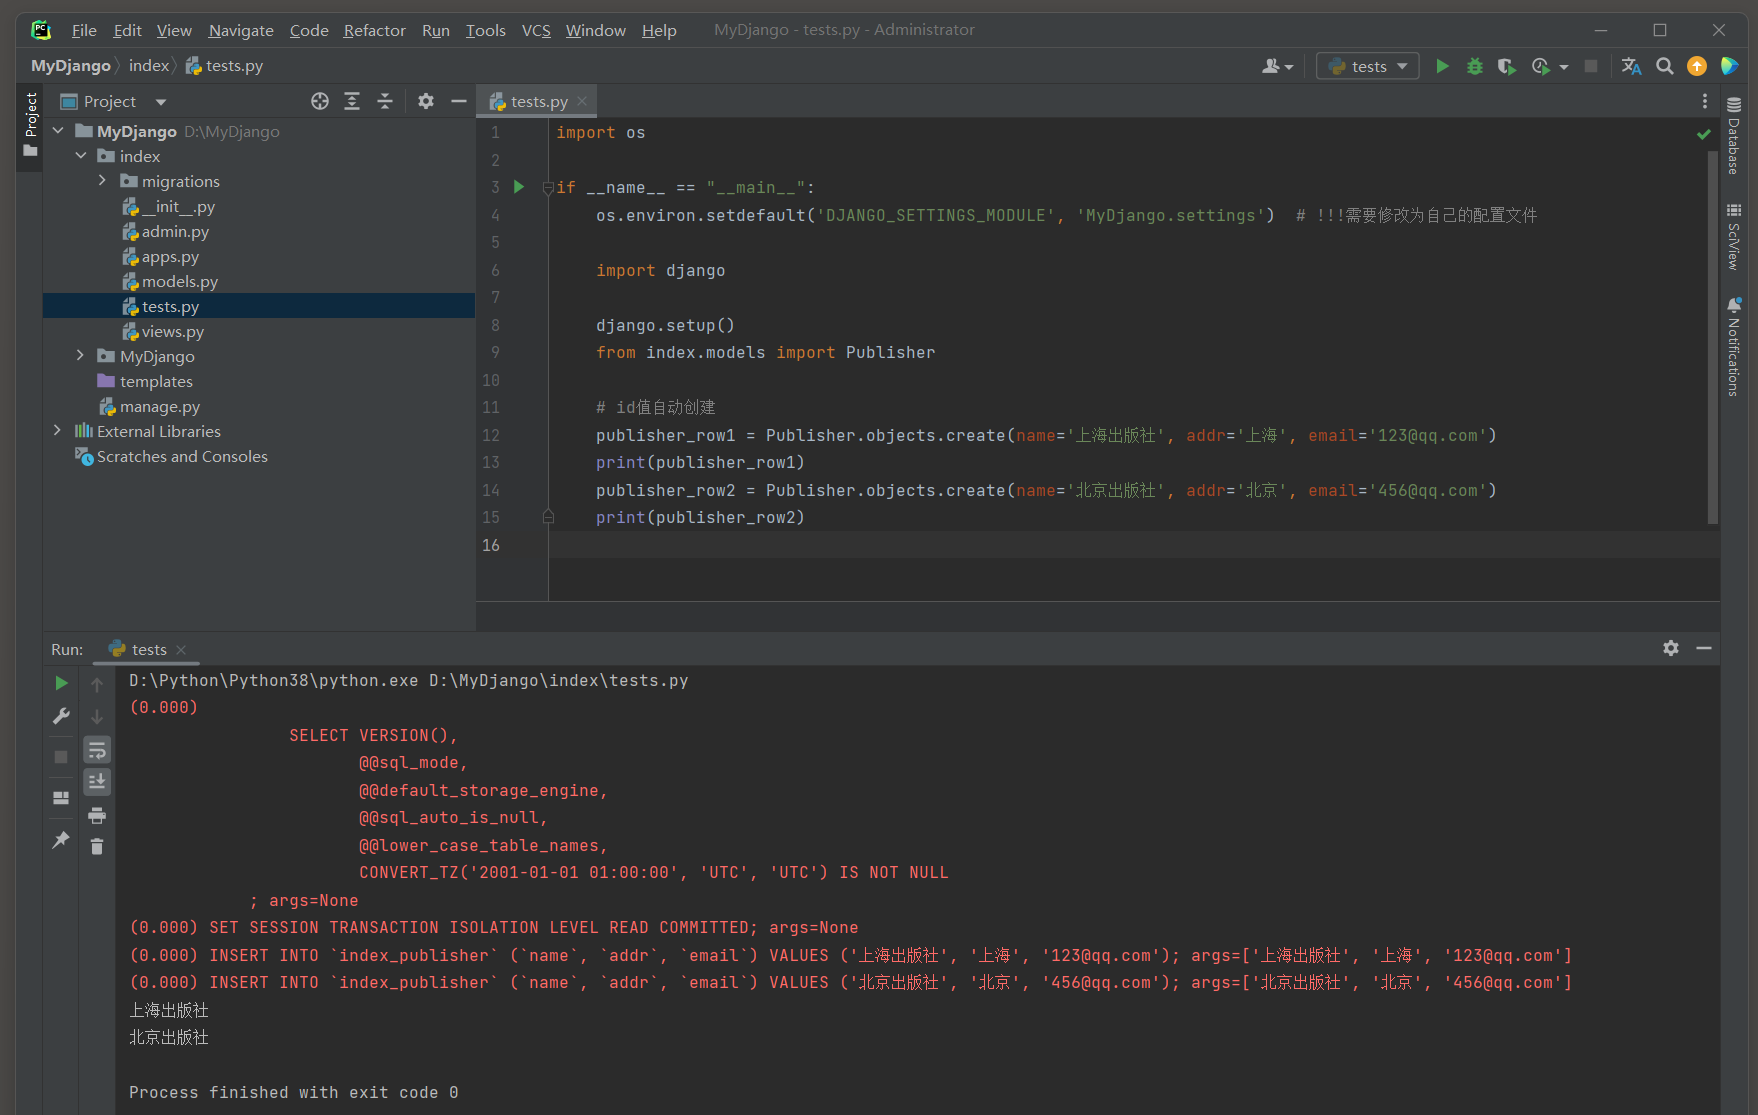1758x1115 pixels.
Task: Open Project panel settings with the gear icon
Action: (426, 101)
